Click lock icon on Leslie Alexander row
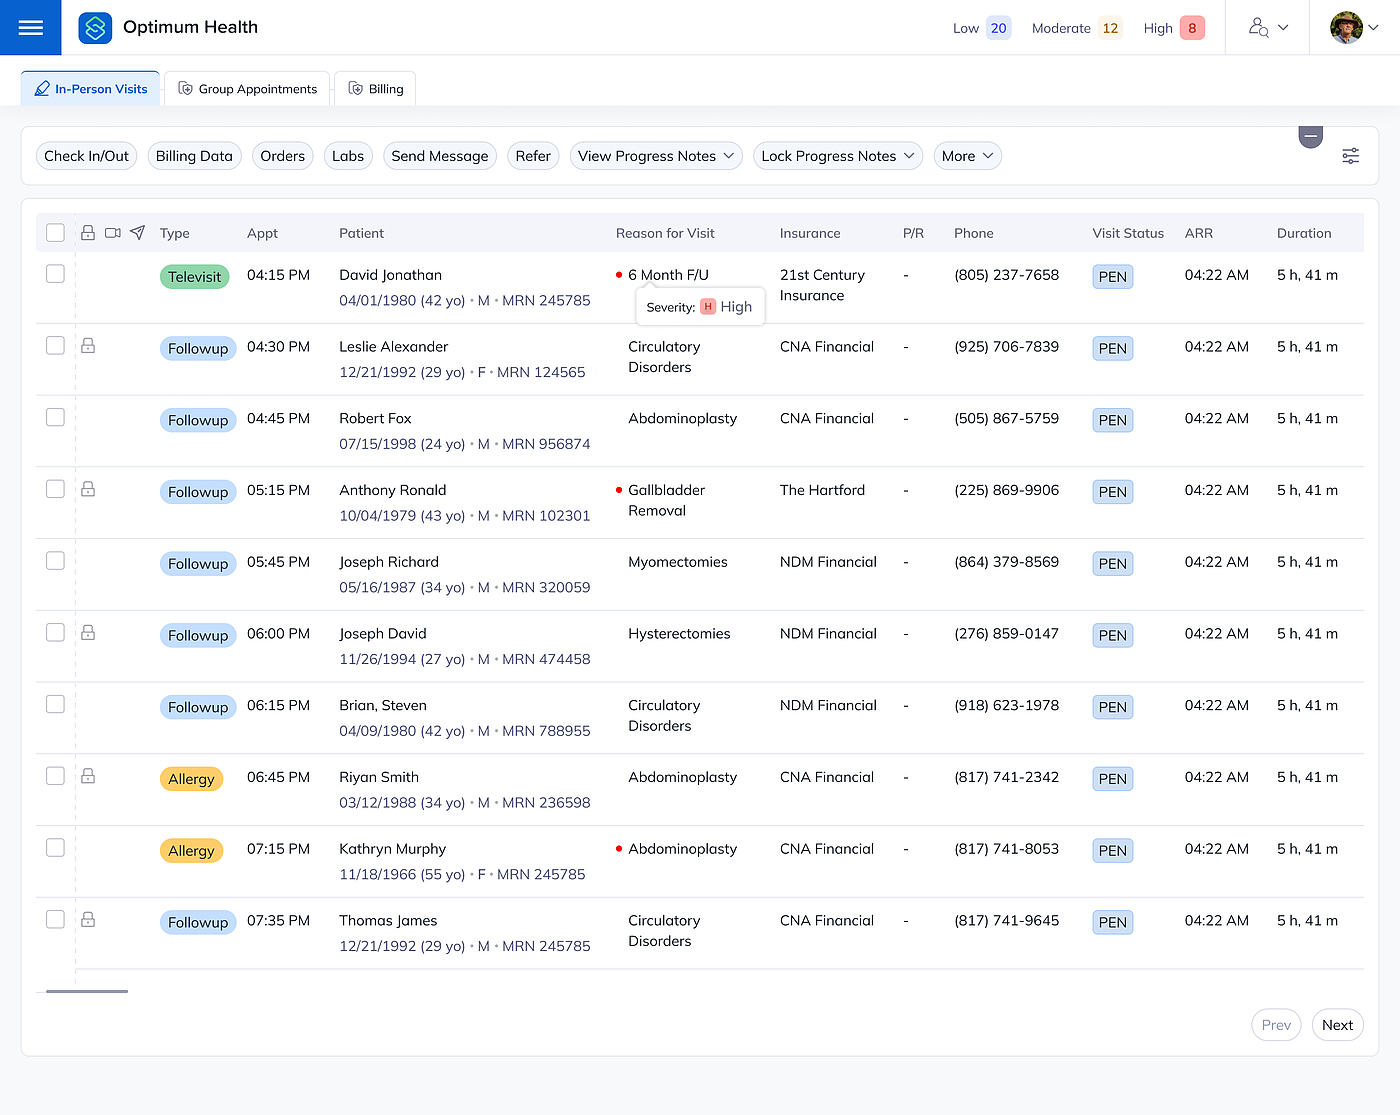This screenshot has height=1115, width=1400. coord(88,346)
